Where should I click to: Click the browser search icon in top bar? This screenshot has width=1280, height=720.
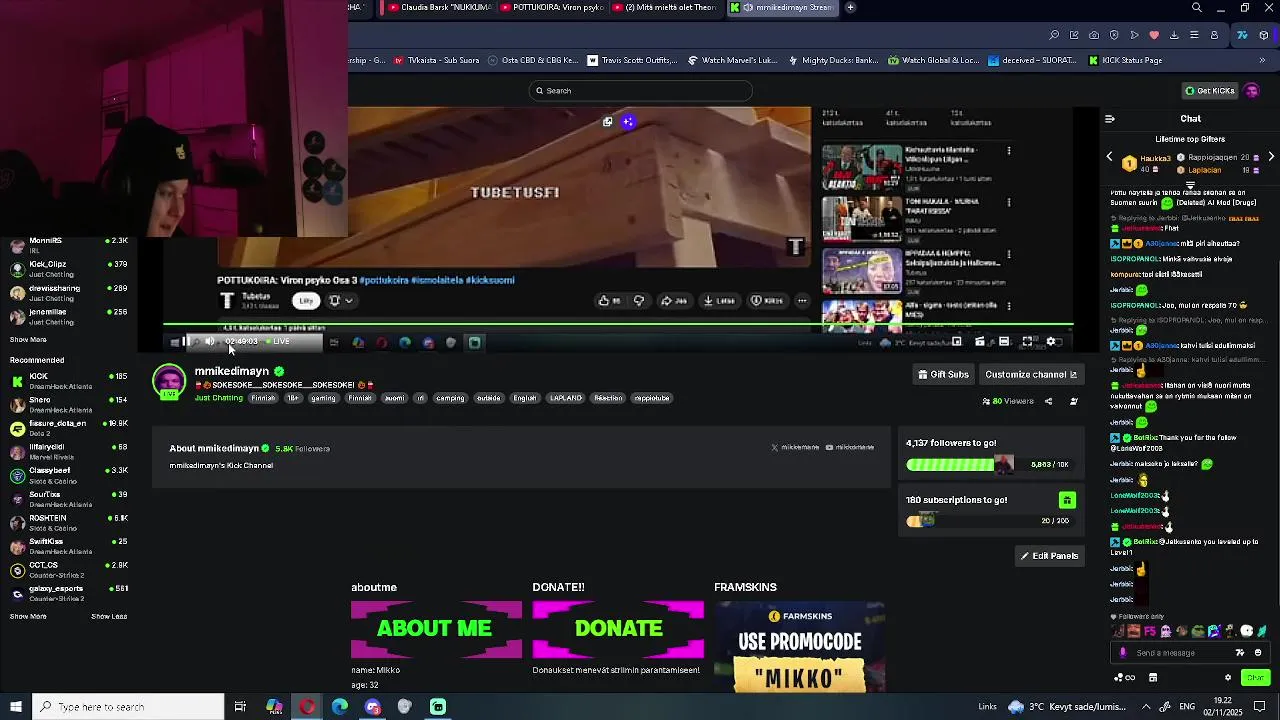click(x=1197, y=8)
